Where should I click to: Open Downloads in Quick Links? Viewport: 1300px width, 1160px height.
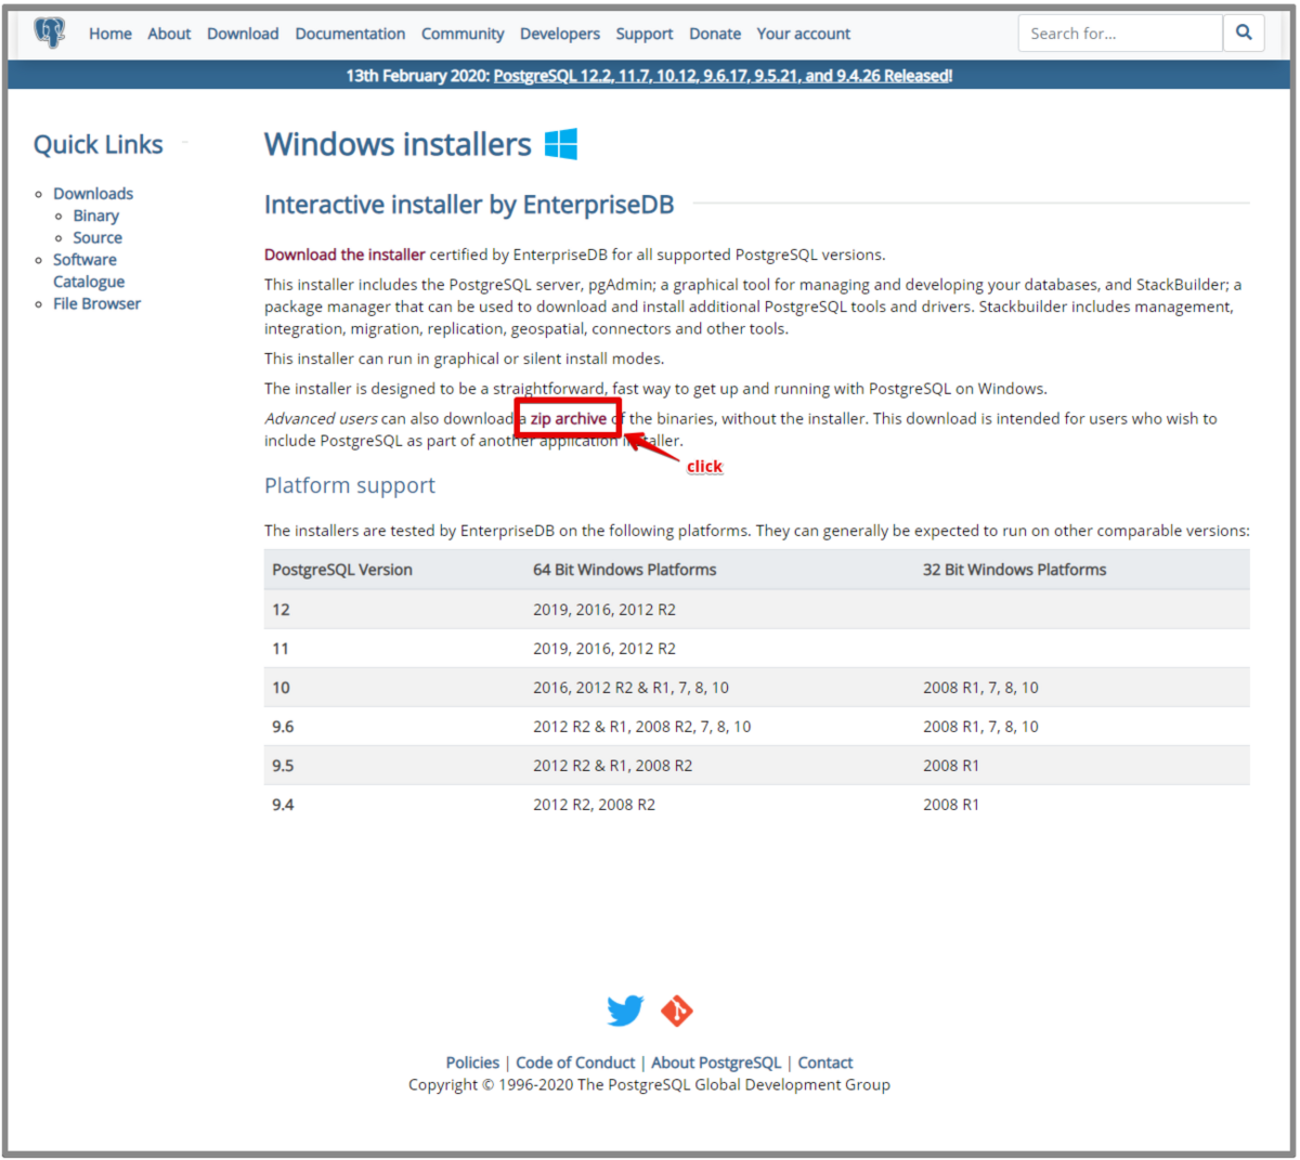[x=93, y=193]
